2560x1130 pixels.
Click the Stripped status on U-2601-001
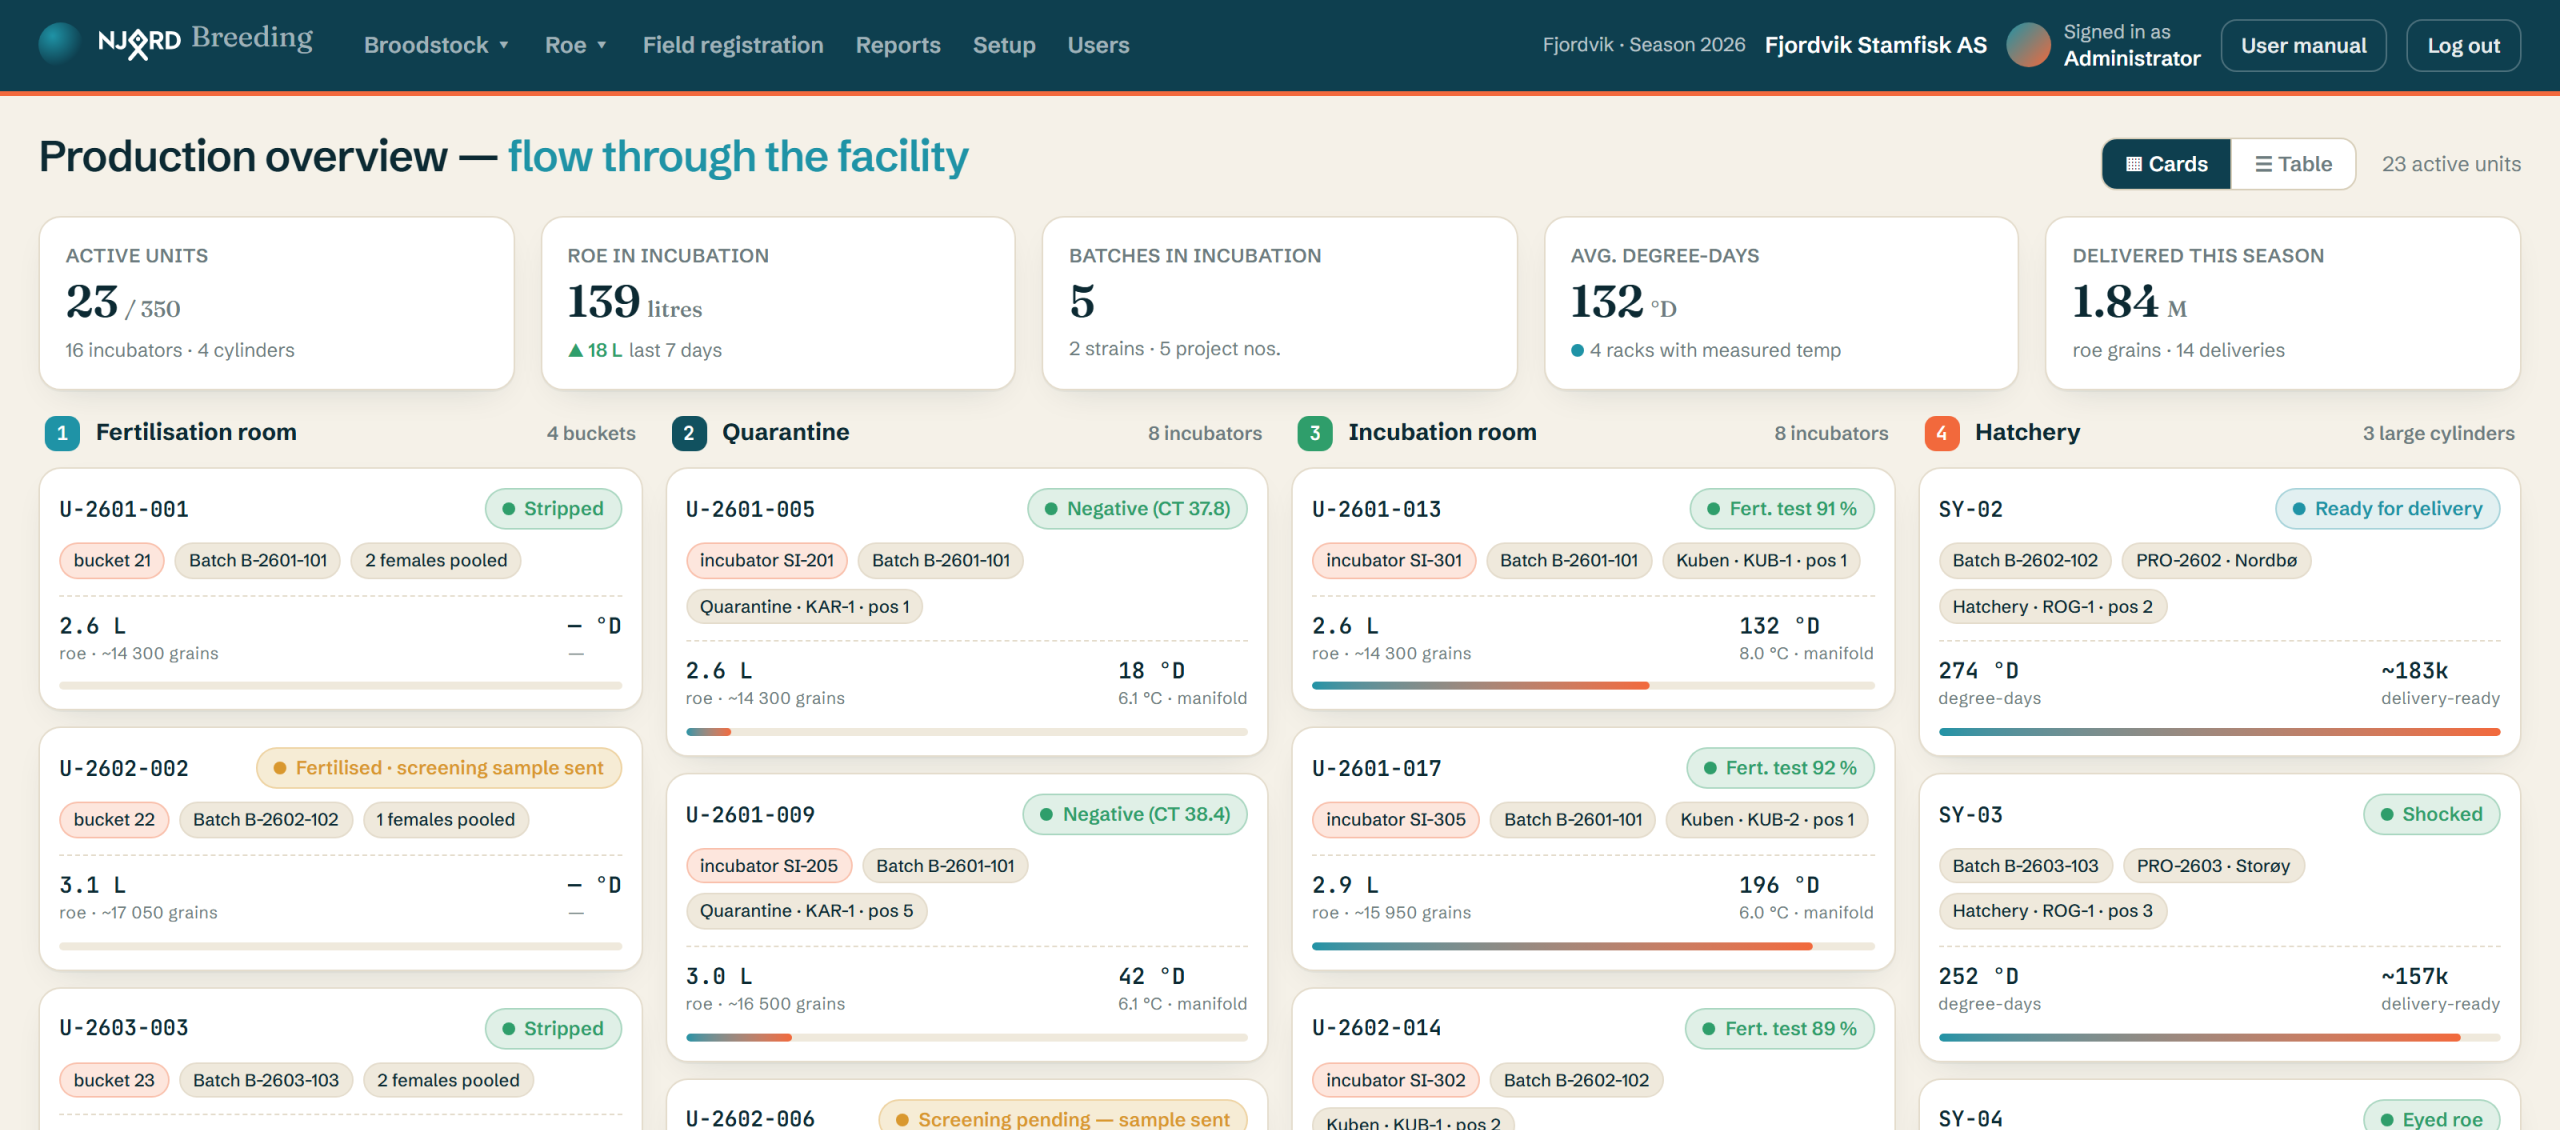point(553,509)
